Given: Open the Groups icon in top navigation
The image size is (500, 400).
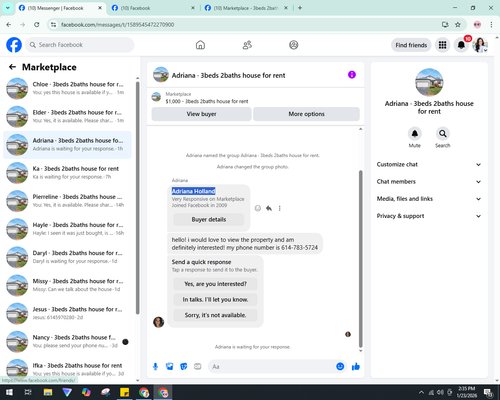Looking at the screenshot, I should point(294,45).
